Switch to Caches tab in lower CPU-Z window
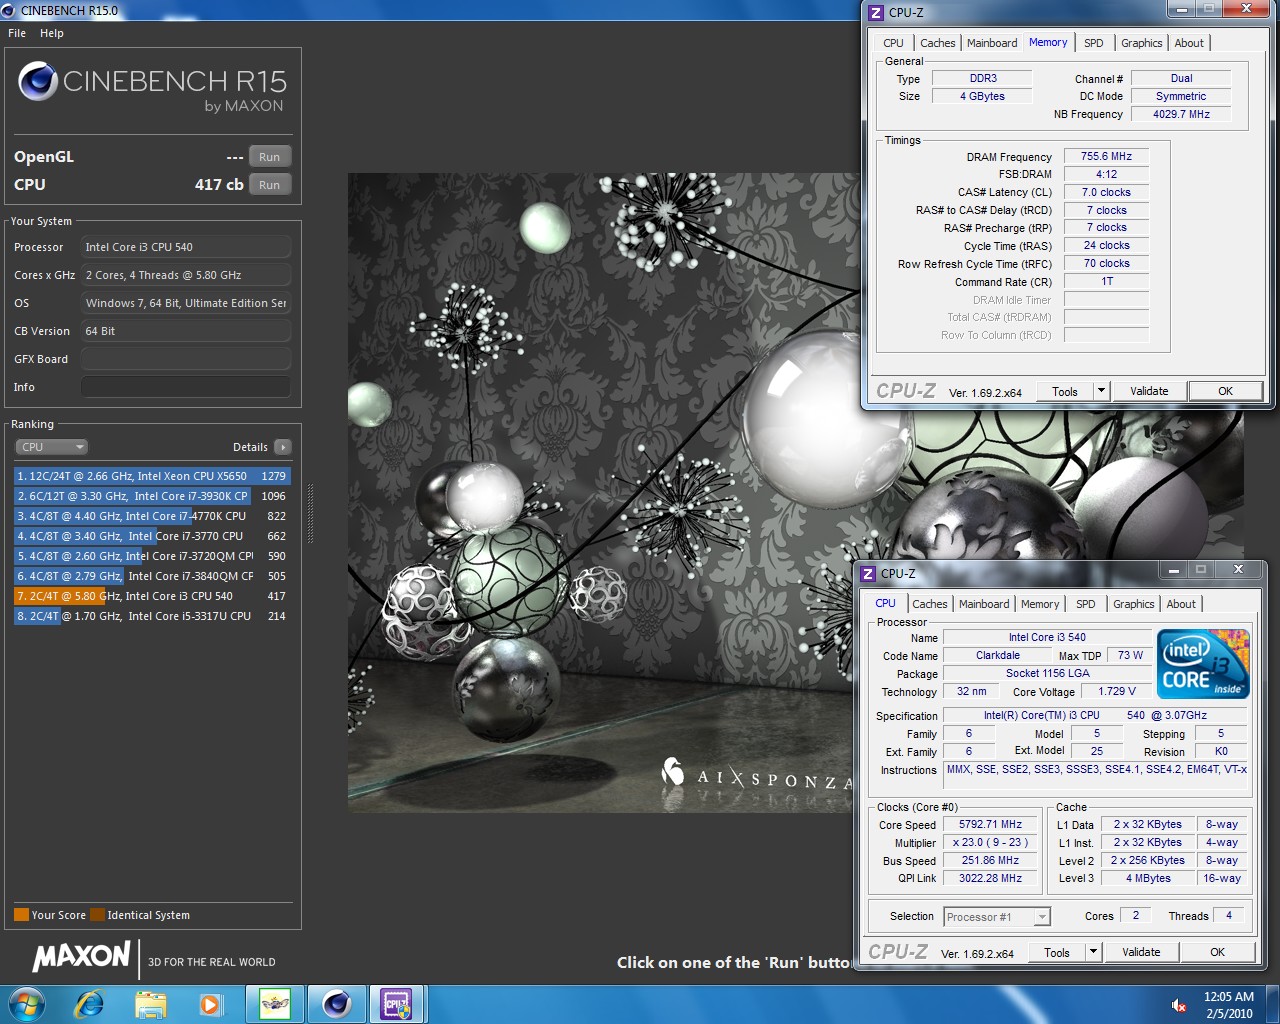 pos(930,604)
